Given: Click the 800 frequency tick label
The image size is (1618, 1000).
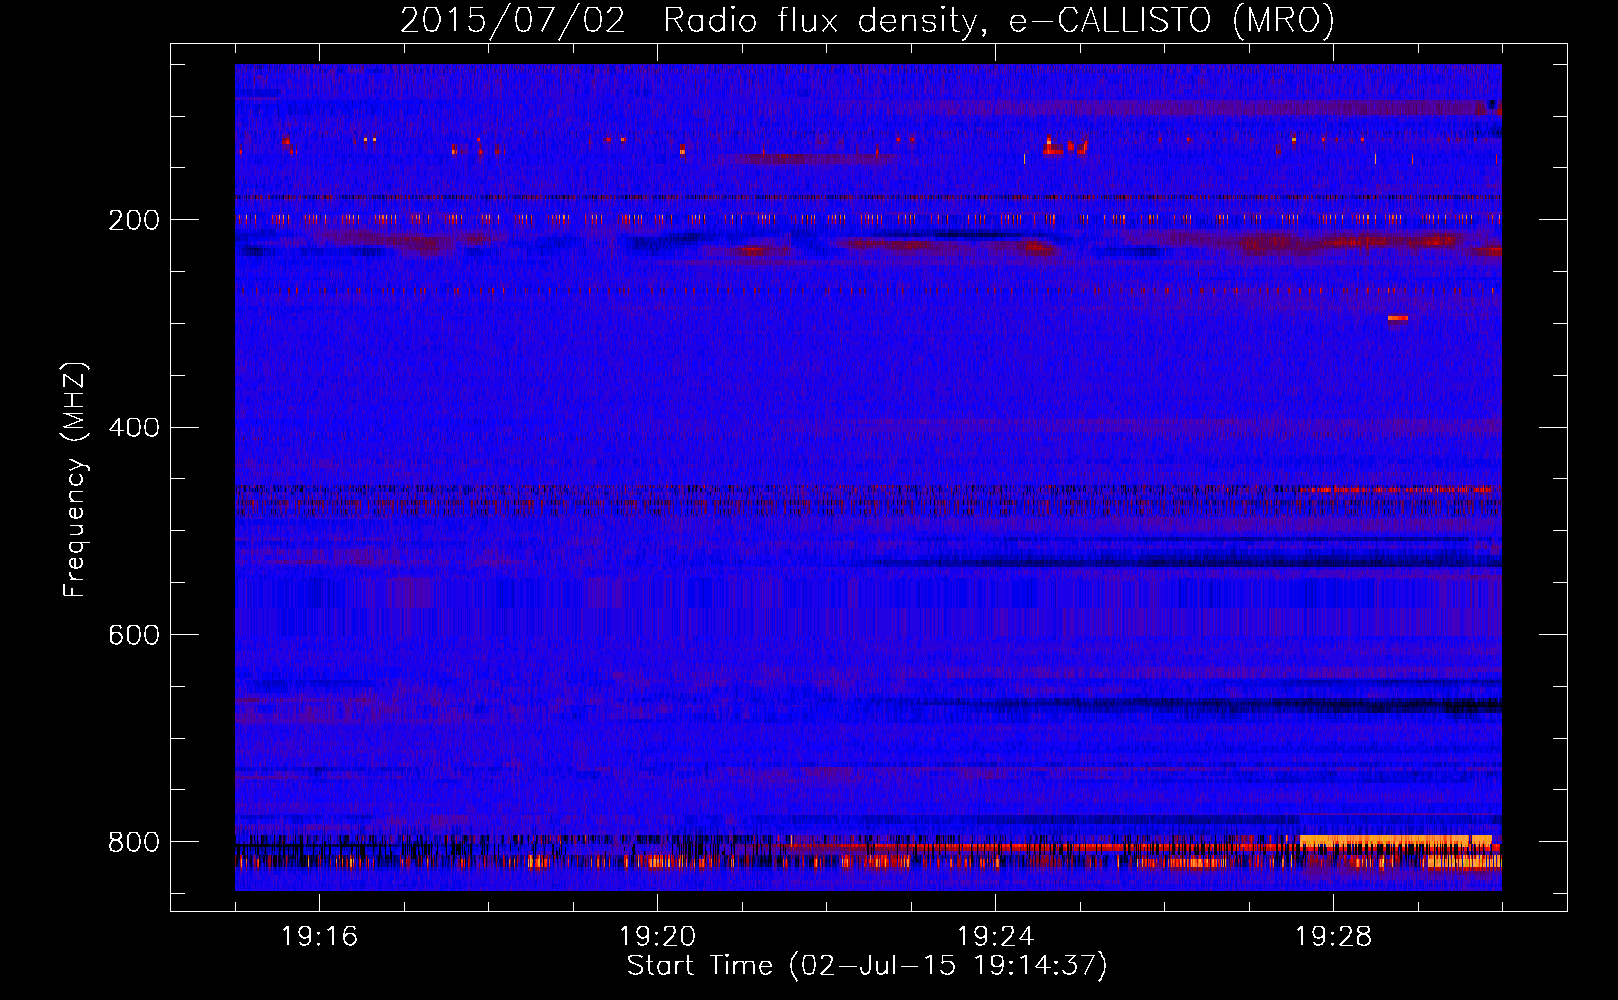Looking at the screenshot, I should click(x=134, y=843).
